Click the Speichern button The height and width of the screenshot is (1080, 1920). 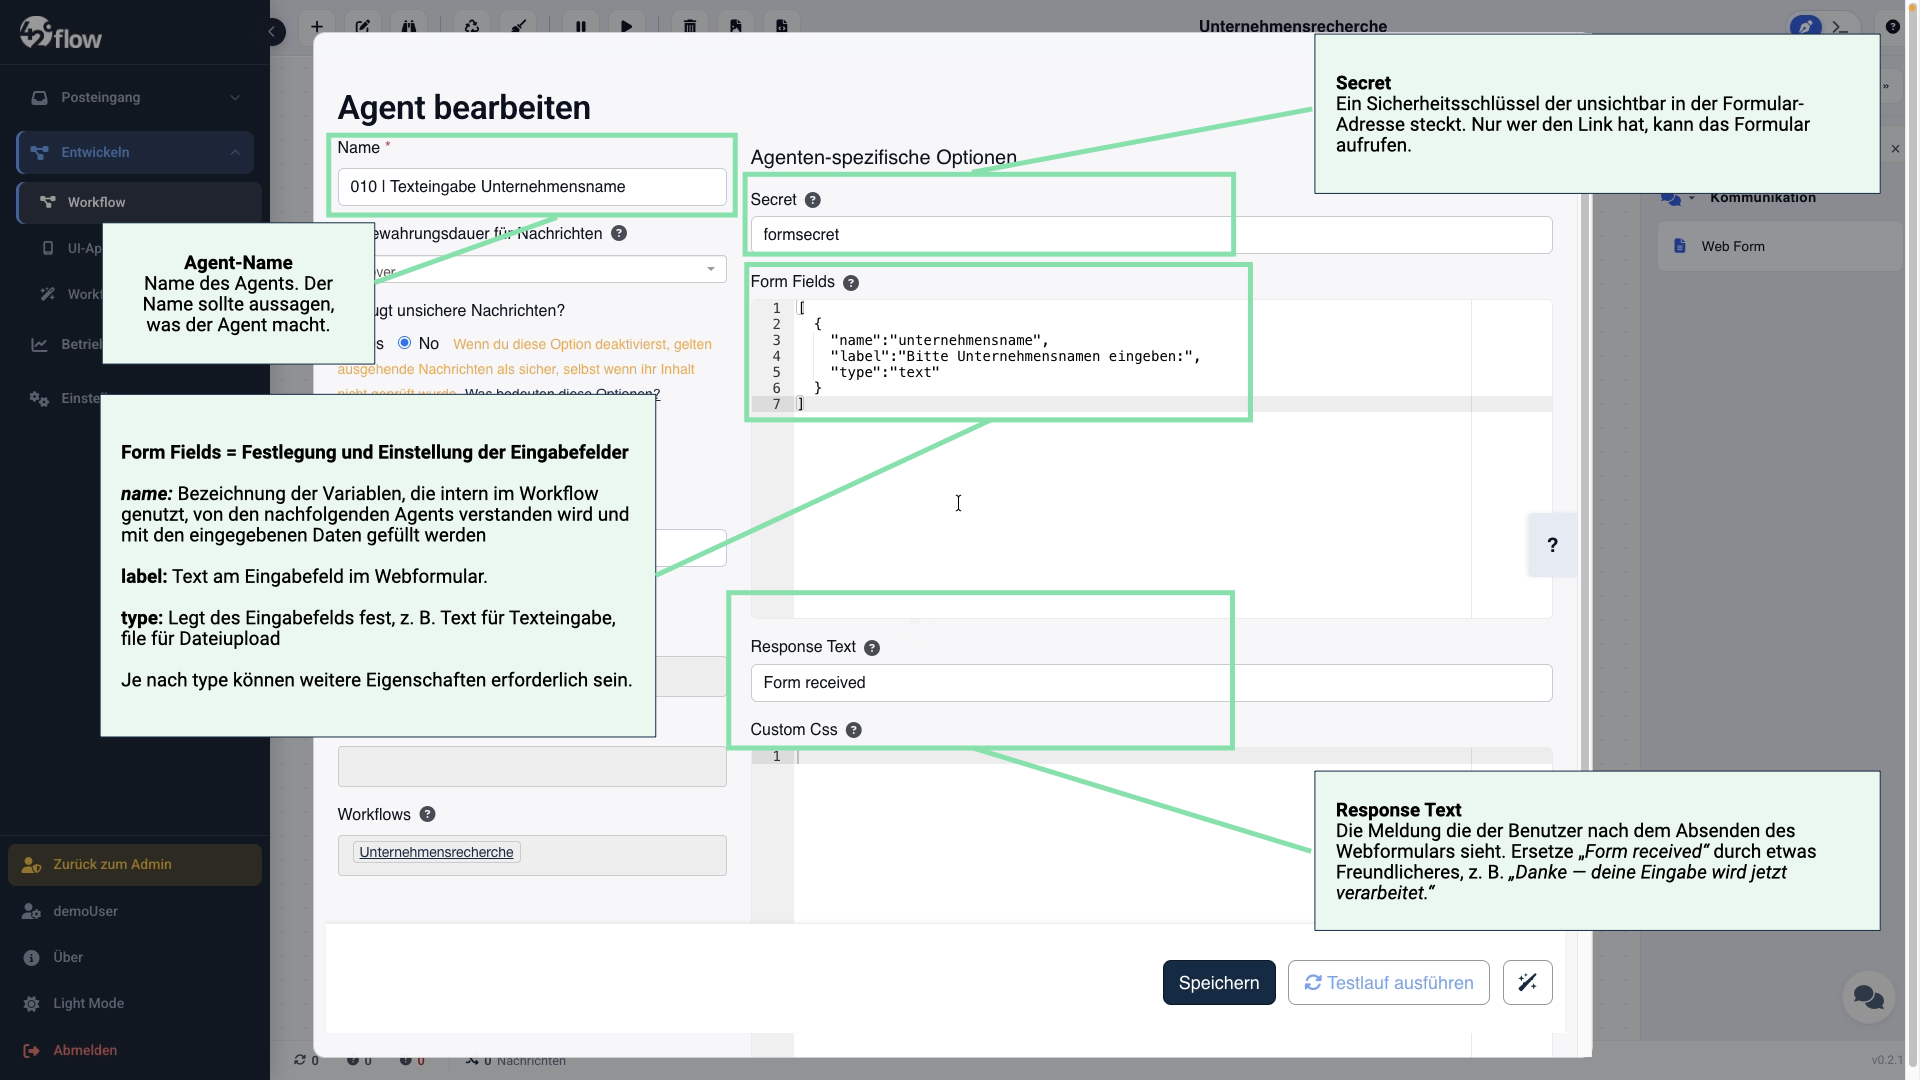coord(1218,982)
